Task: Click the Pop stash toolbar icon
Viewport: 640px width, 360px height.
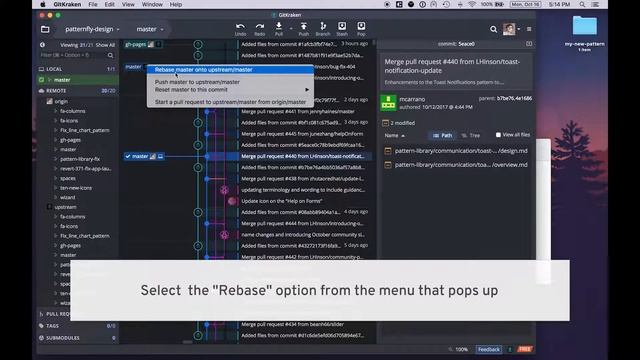Action: pyautogui.click(x=361, y=29)
